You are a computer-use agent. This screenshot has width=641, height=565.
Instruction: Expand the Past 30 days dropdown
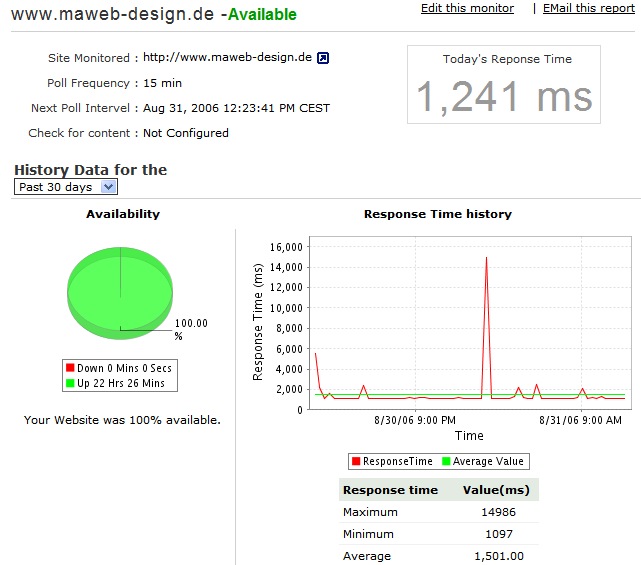point(109,187)
